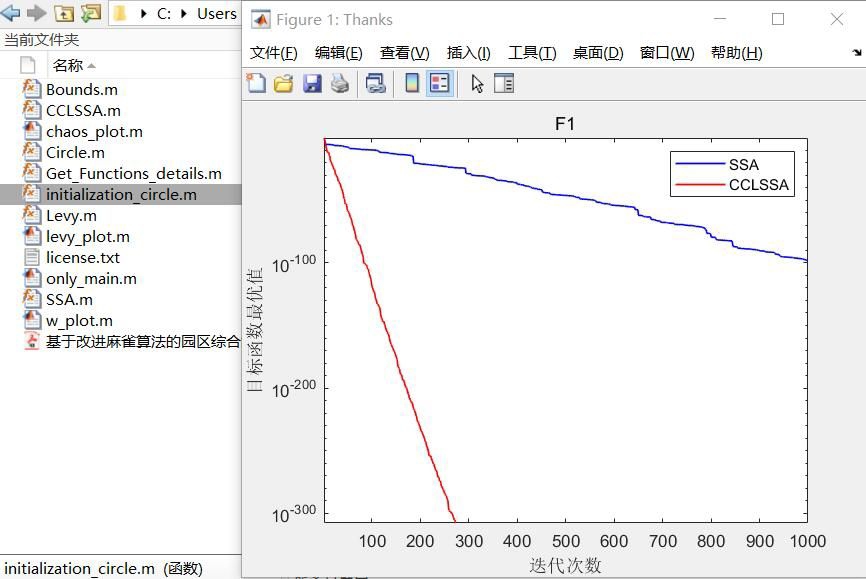Click the 当前文件夹 panel title

[41, 40]
